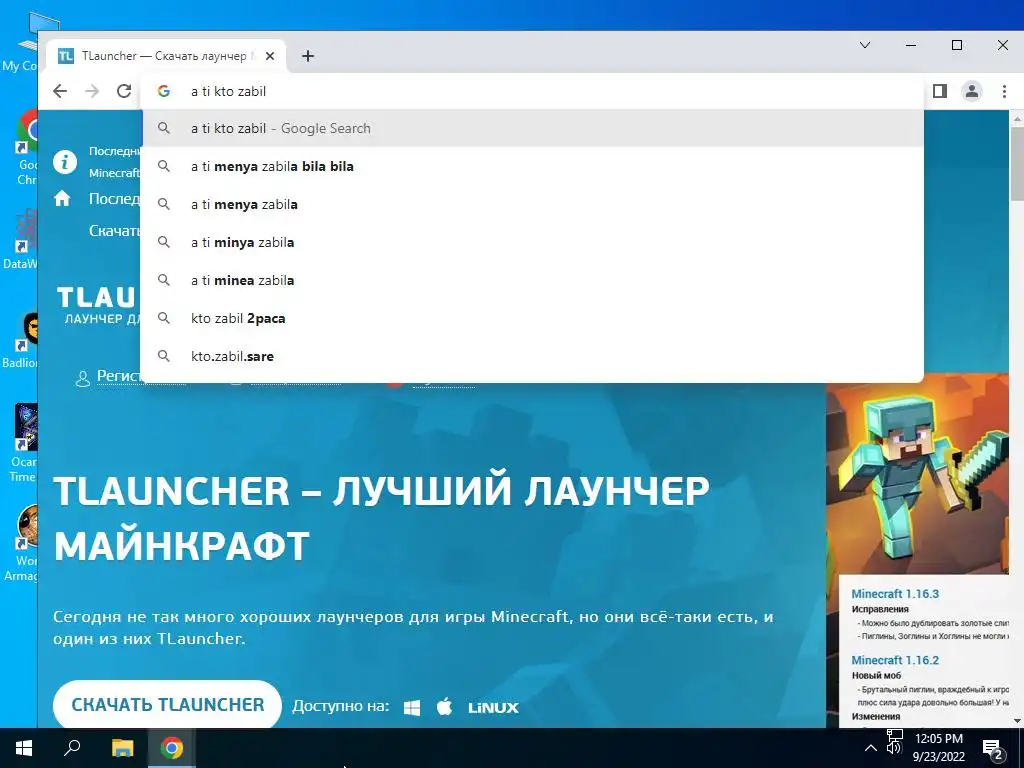Expand the tab search chevron
The width and height of the screenshot is (1024, 768).
(x=865, y=45)
